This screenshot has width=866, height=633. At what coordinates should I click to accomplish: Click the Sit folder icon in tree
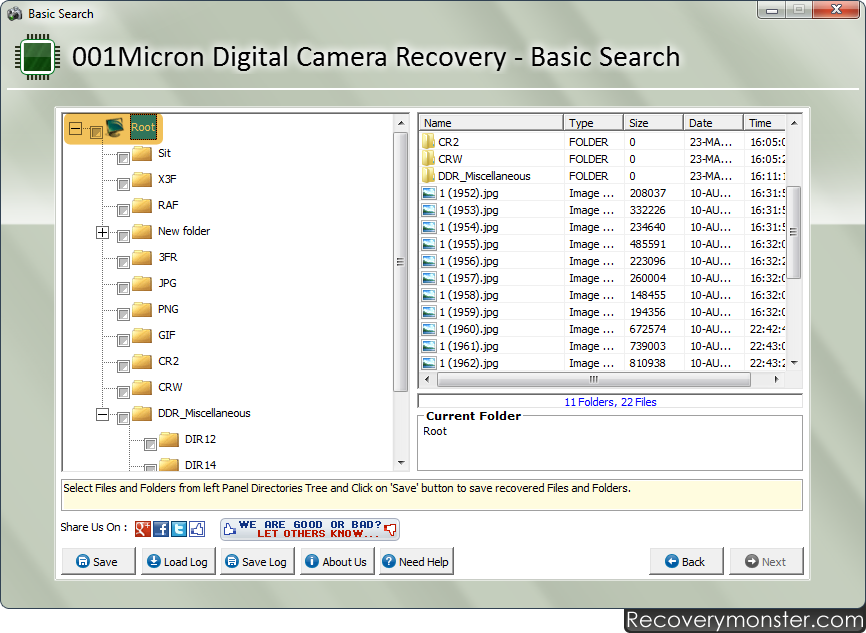pos(142,153)
